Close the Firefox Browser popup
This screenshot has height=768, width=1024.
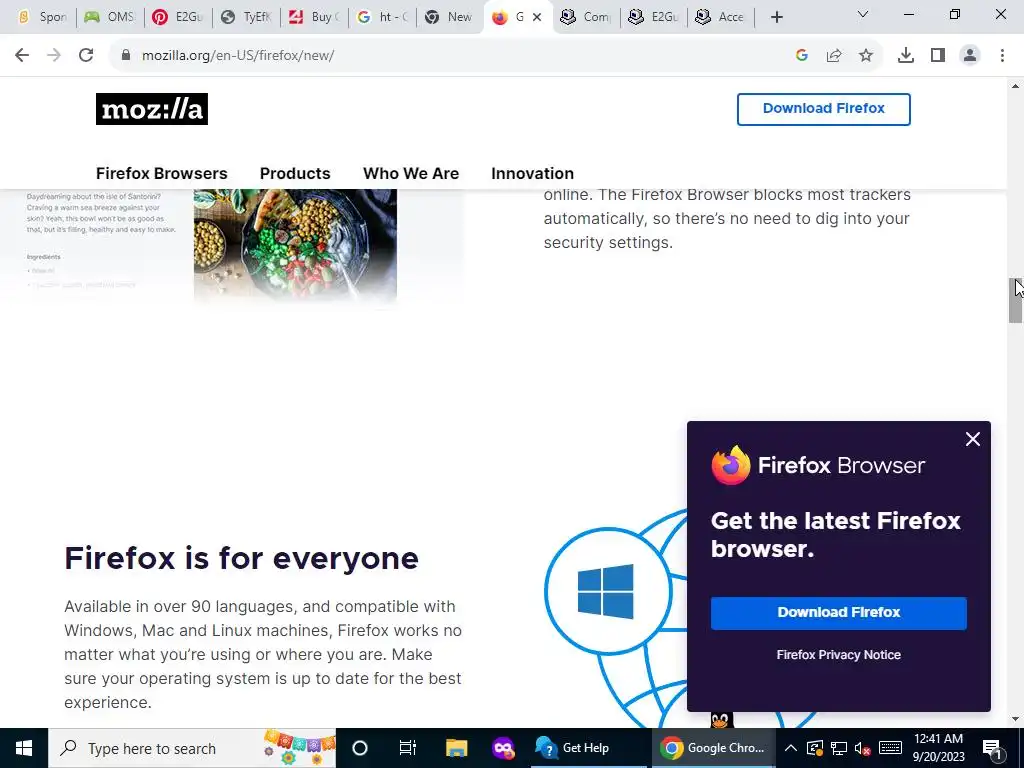972,440
